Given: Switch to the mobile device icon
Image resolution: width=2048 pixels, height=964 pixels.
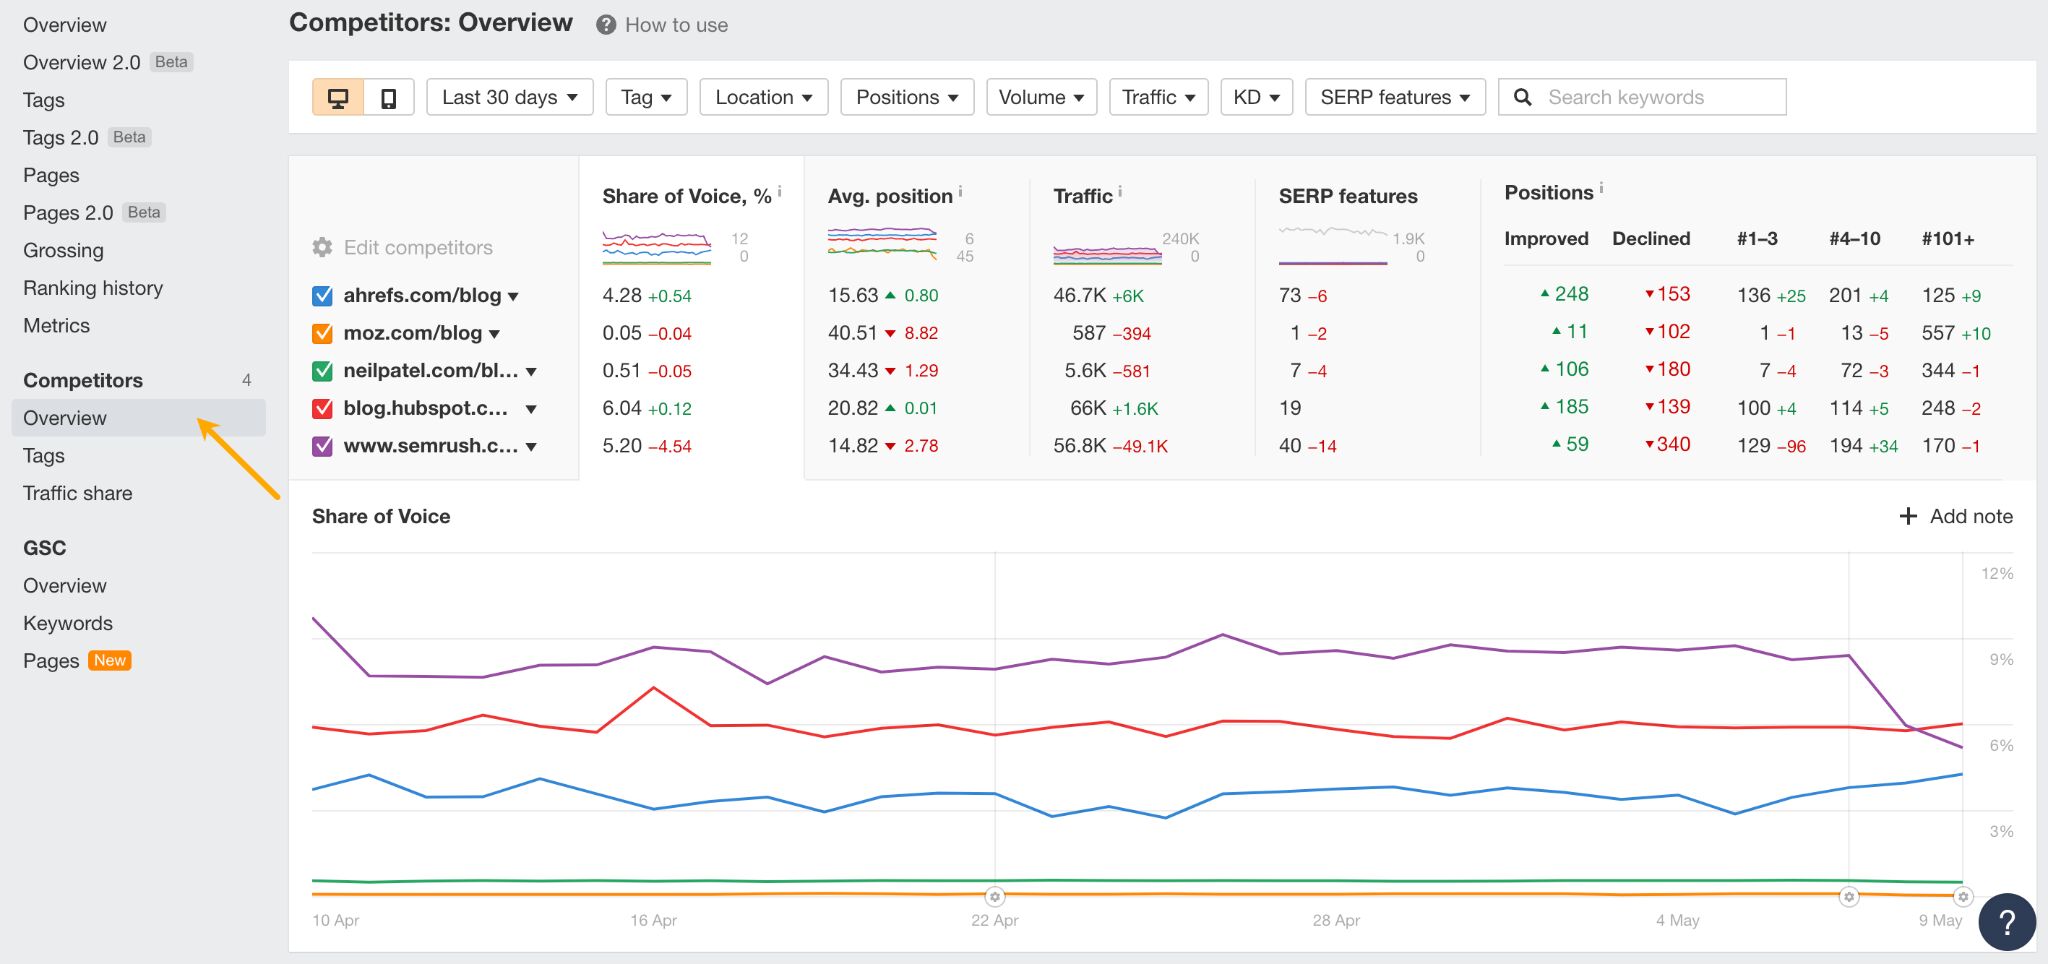Looking at the screenshot, I should coord(388,96).
